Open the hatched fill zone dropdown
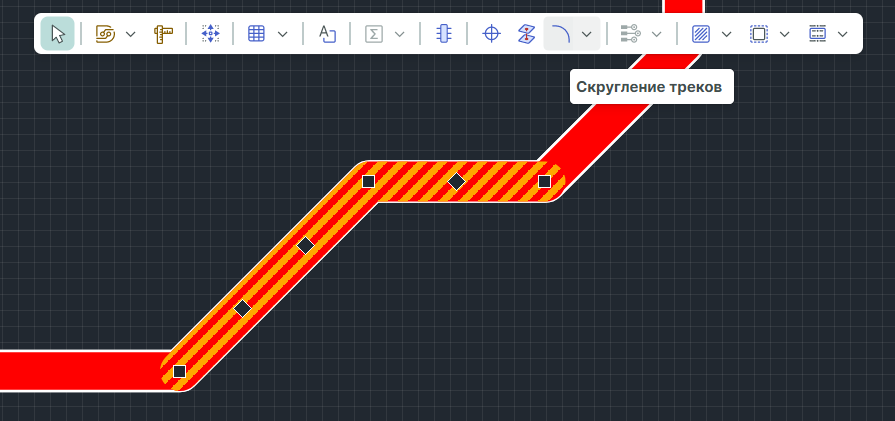This screenshot has height=421, width=895. pos(727,34)
